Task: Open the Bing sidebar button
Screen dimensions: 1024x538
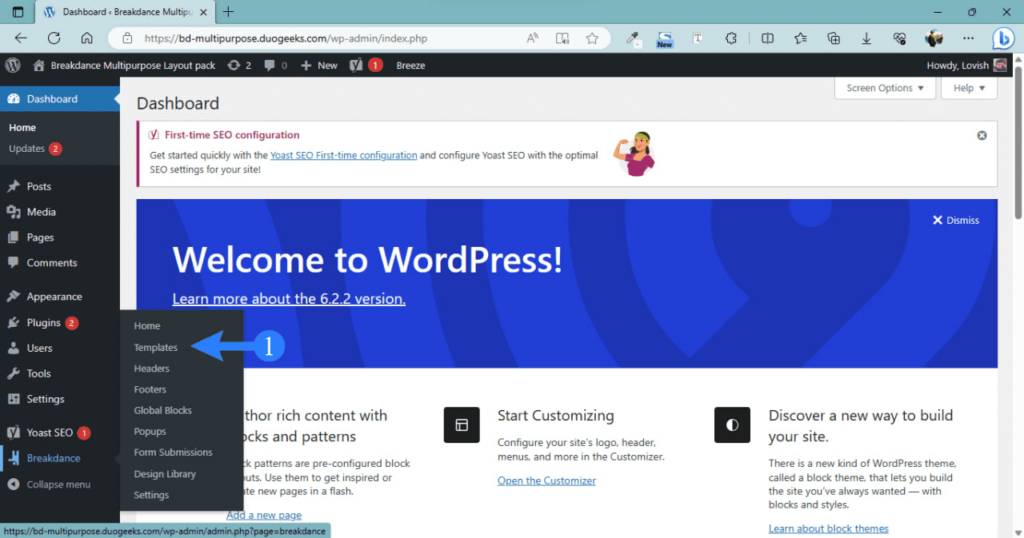Action: pos(1003,39)
